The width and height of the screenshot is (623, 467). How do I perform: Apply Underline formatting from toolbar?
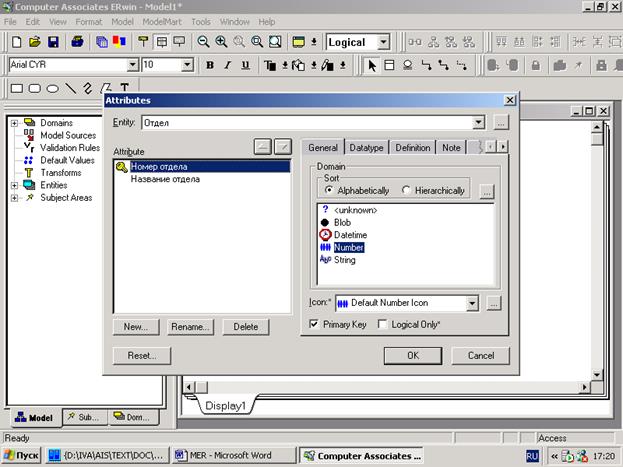[246, 65]
